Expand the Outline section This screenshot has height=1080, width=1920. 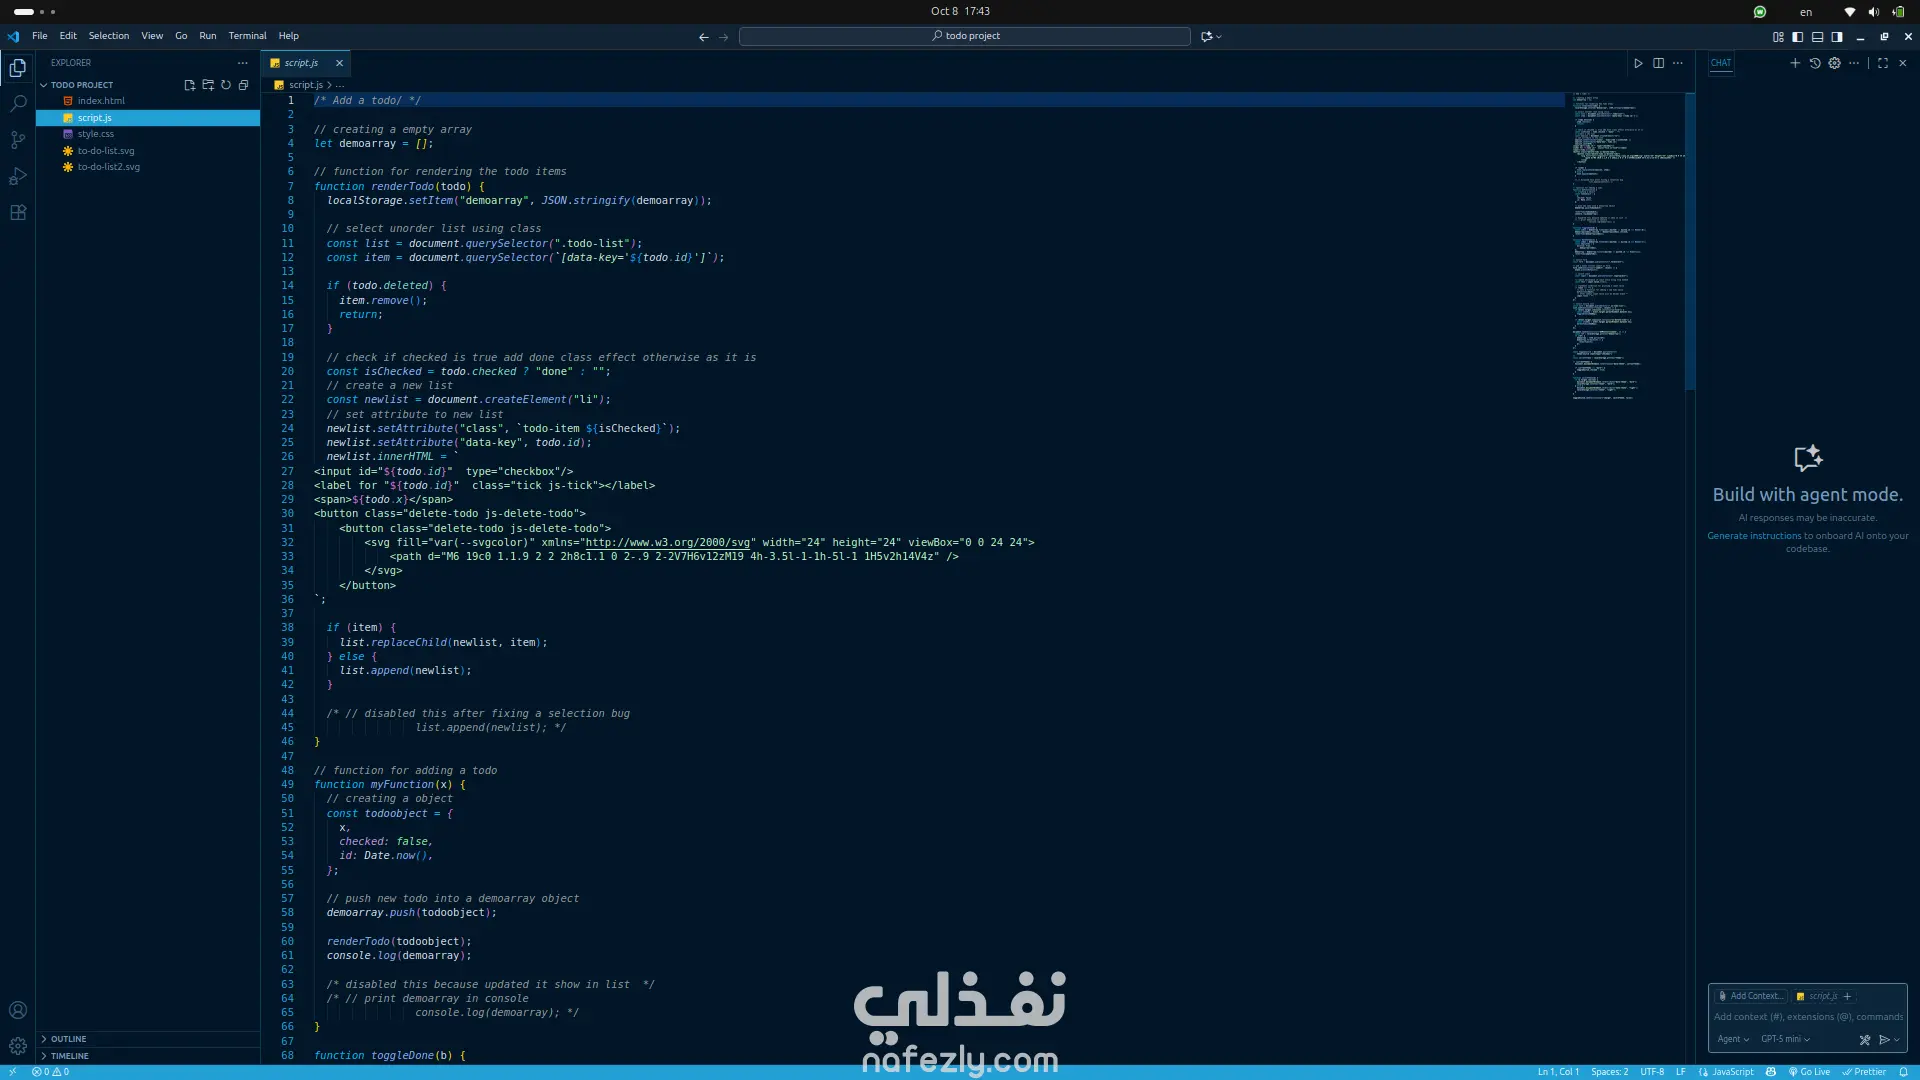[x=68, y=1039]
